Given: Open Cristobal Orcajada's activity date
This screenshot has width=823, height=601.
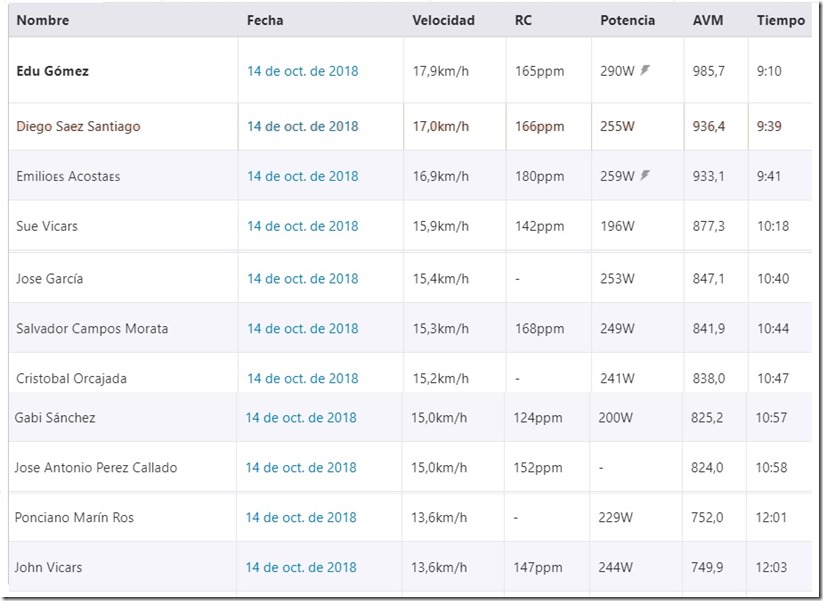Looking at the screenshot, I should coord(303,378).
